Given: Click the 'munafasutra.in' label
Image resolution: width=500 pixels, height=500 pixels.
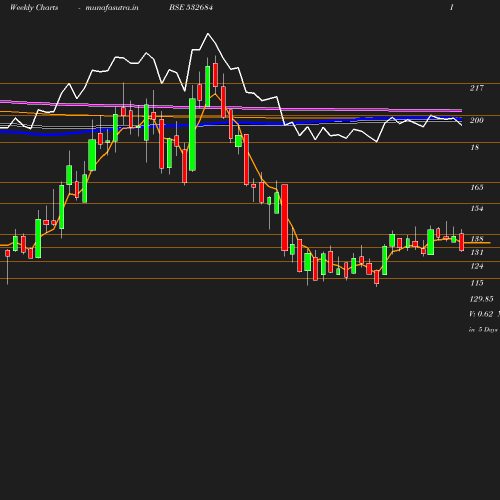Looking at the screenshot, I should (112, 8).
